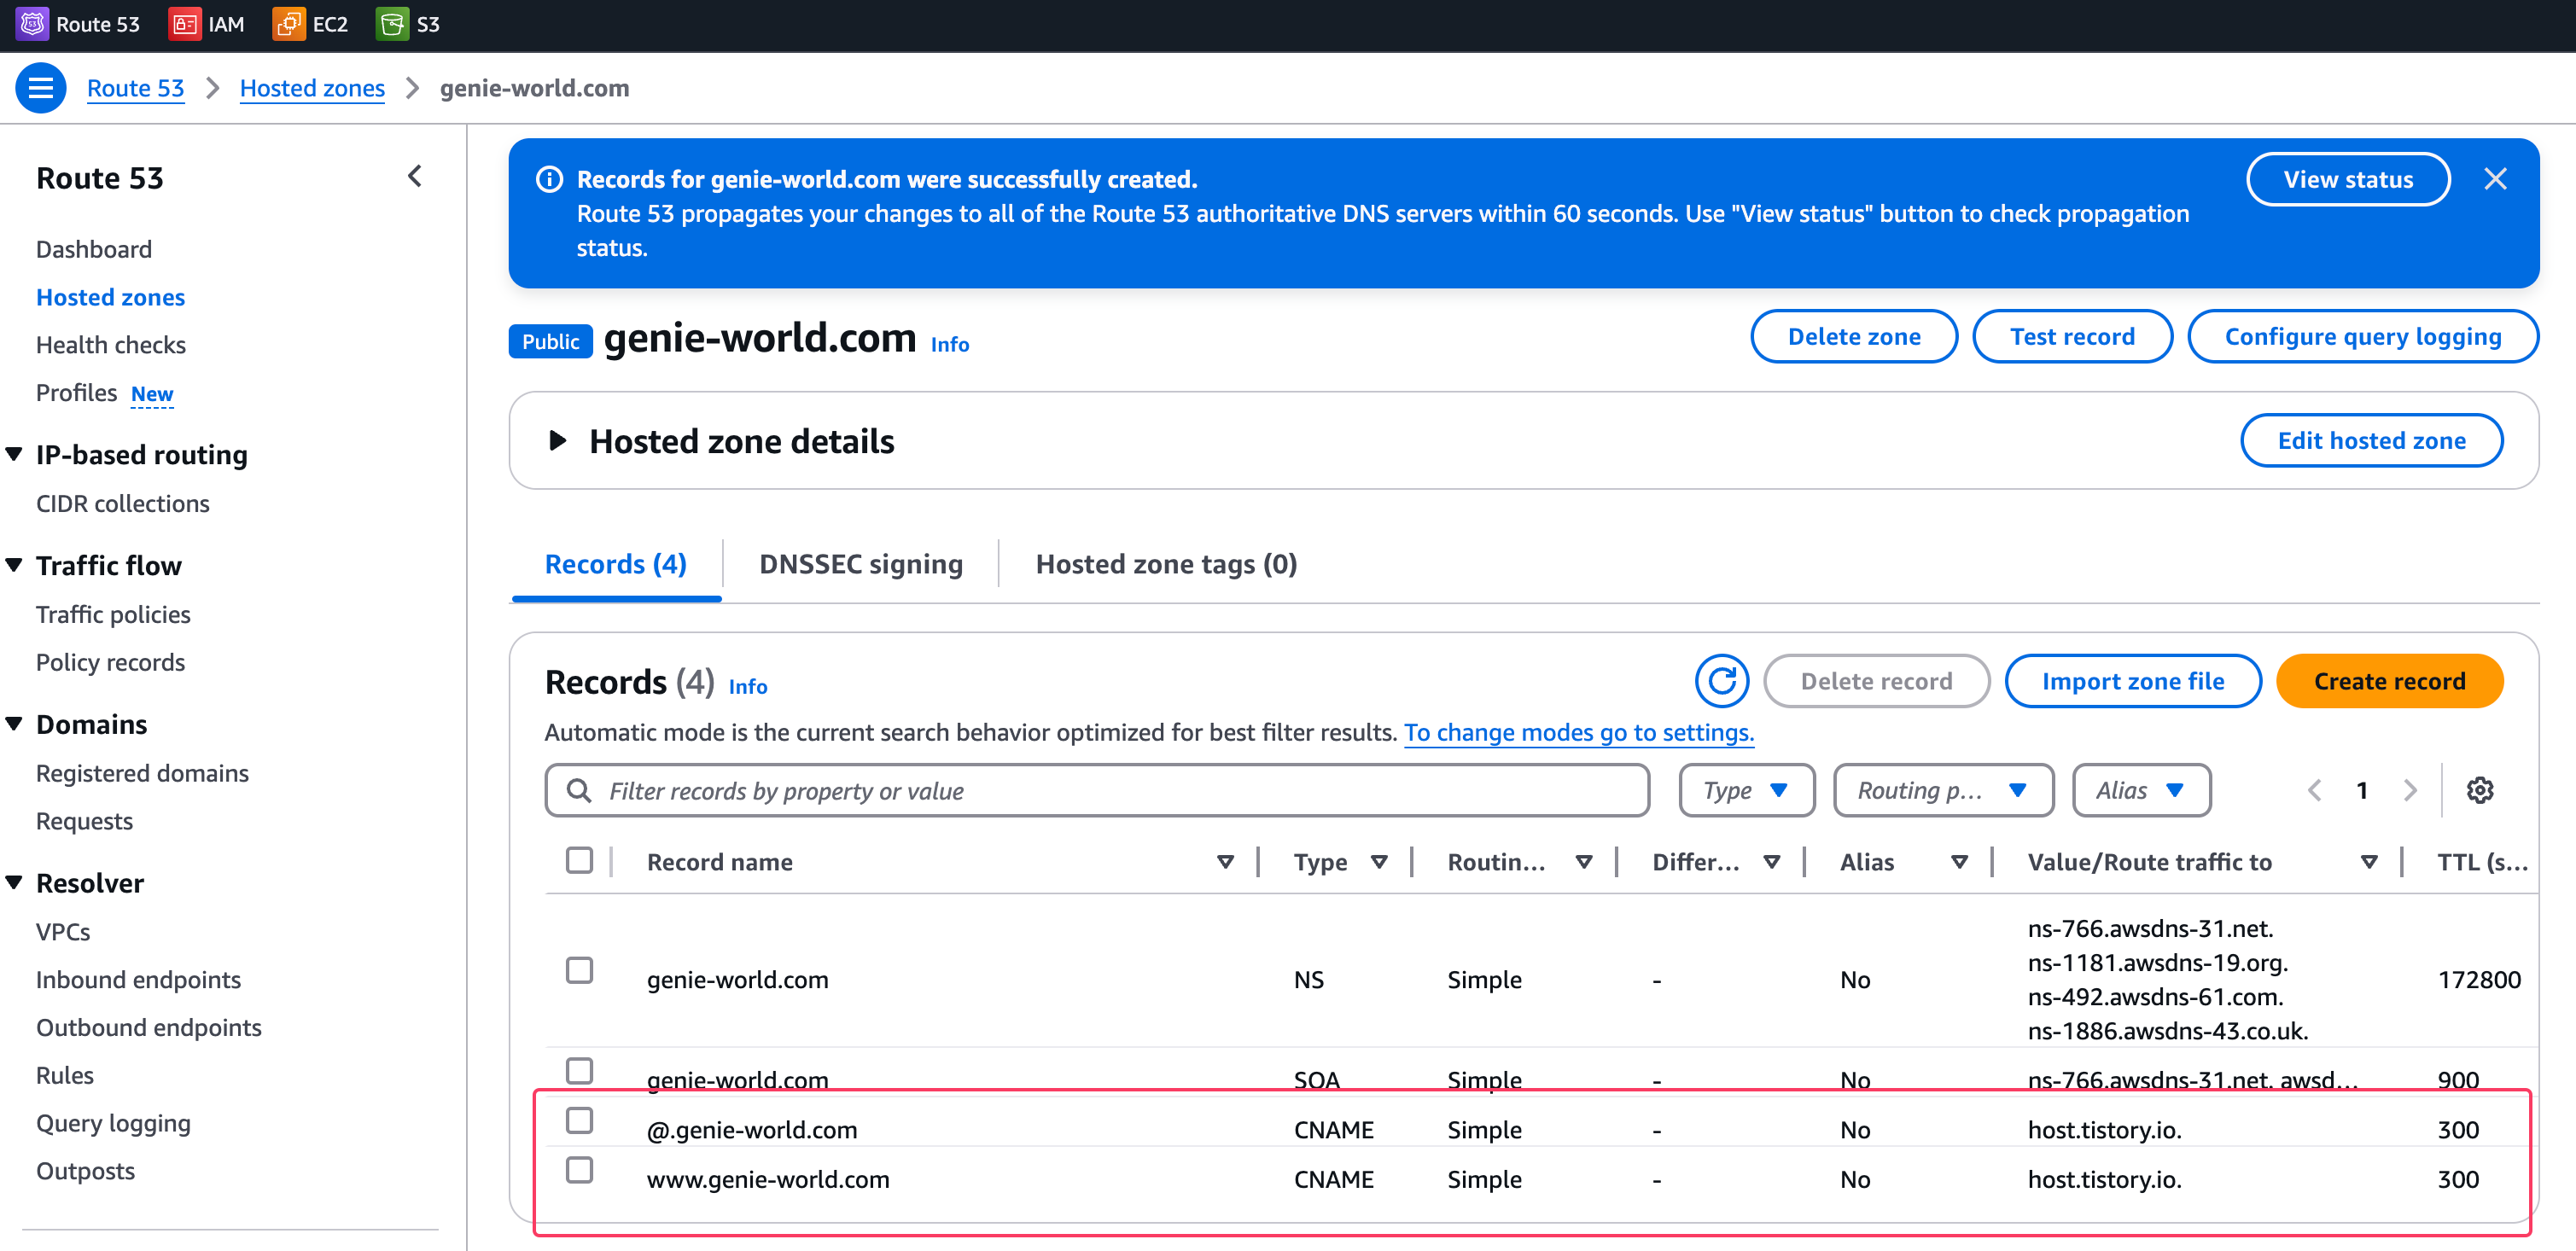Toggle the select-all records checkbox
Viewport: 2576px width, 1251px height.
579,860
